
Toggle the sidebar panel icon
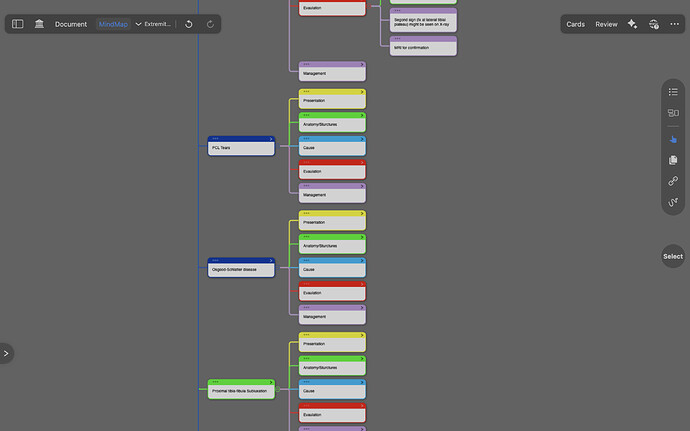pos(18,24)
